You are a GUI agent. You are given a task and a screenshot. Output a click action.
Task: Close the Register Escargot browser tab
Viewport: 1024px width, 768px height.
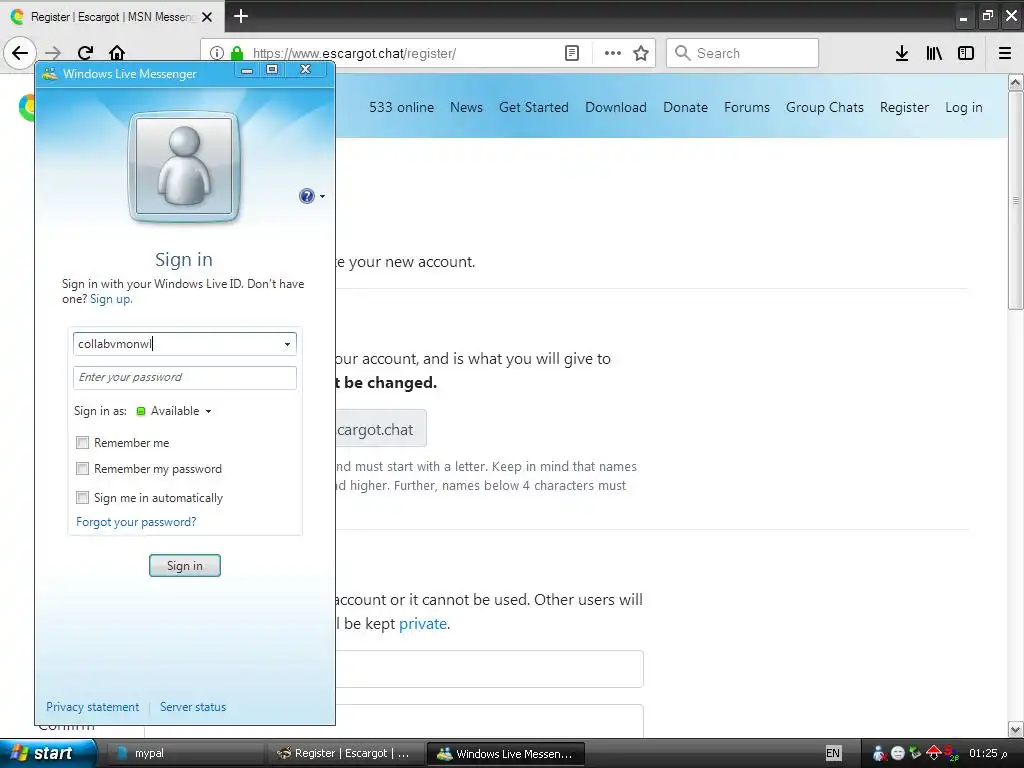click(x=207, y=17)
